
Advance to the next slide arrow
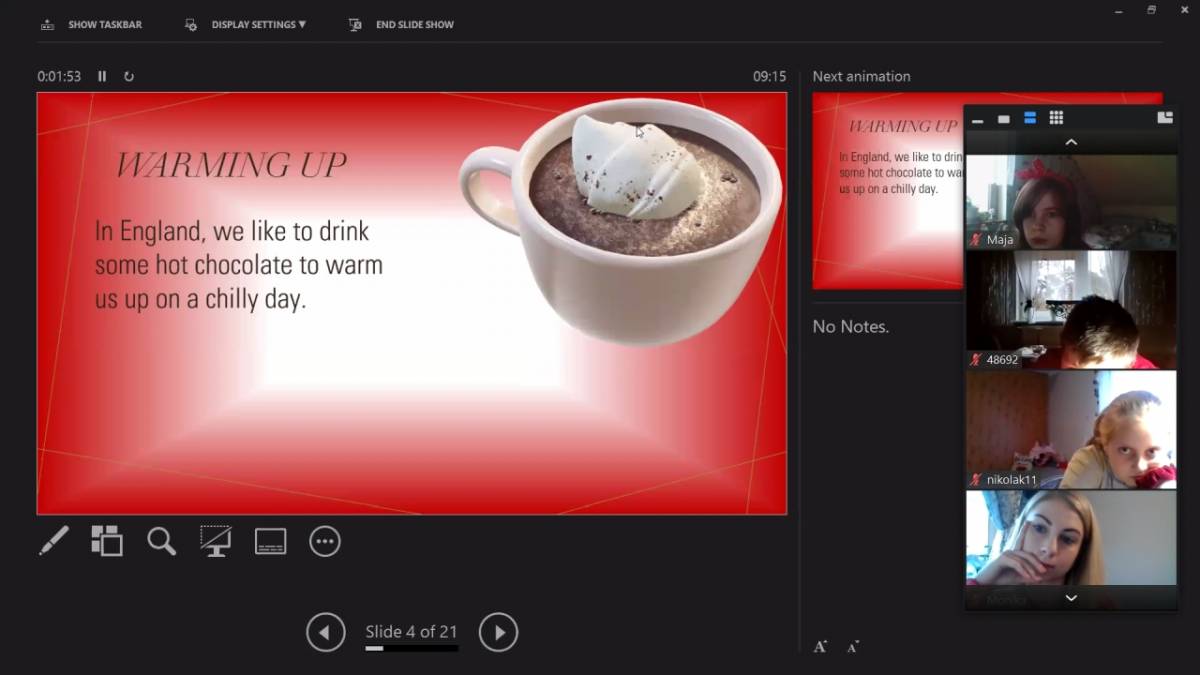(x=498, y=632)
